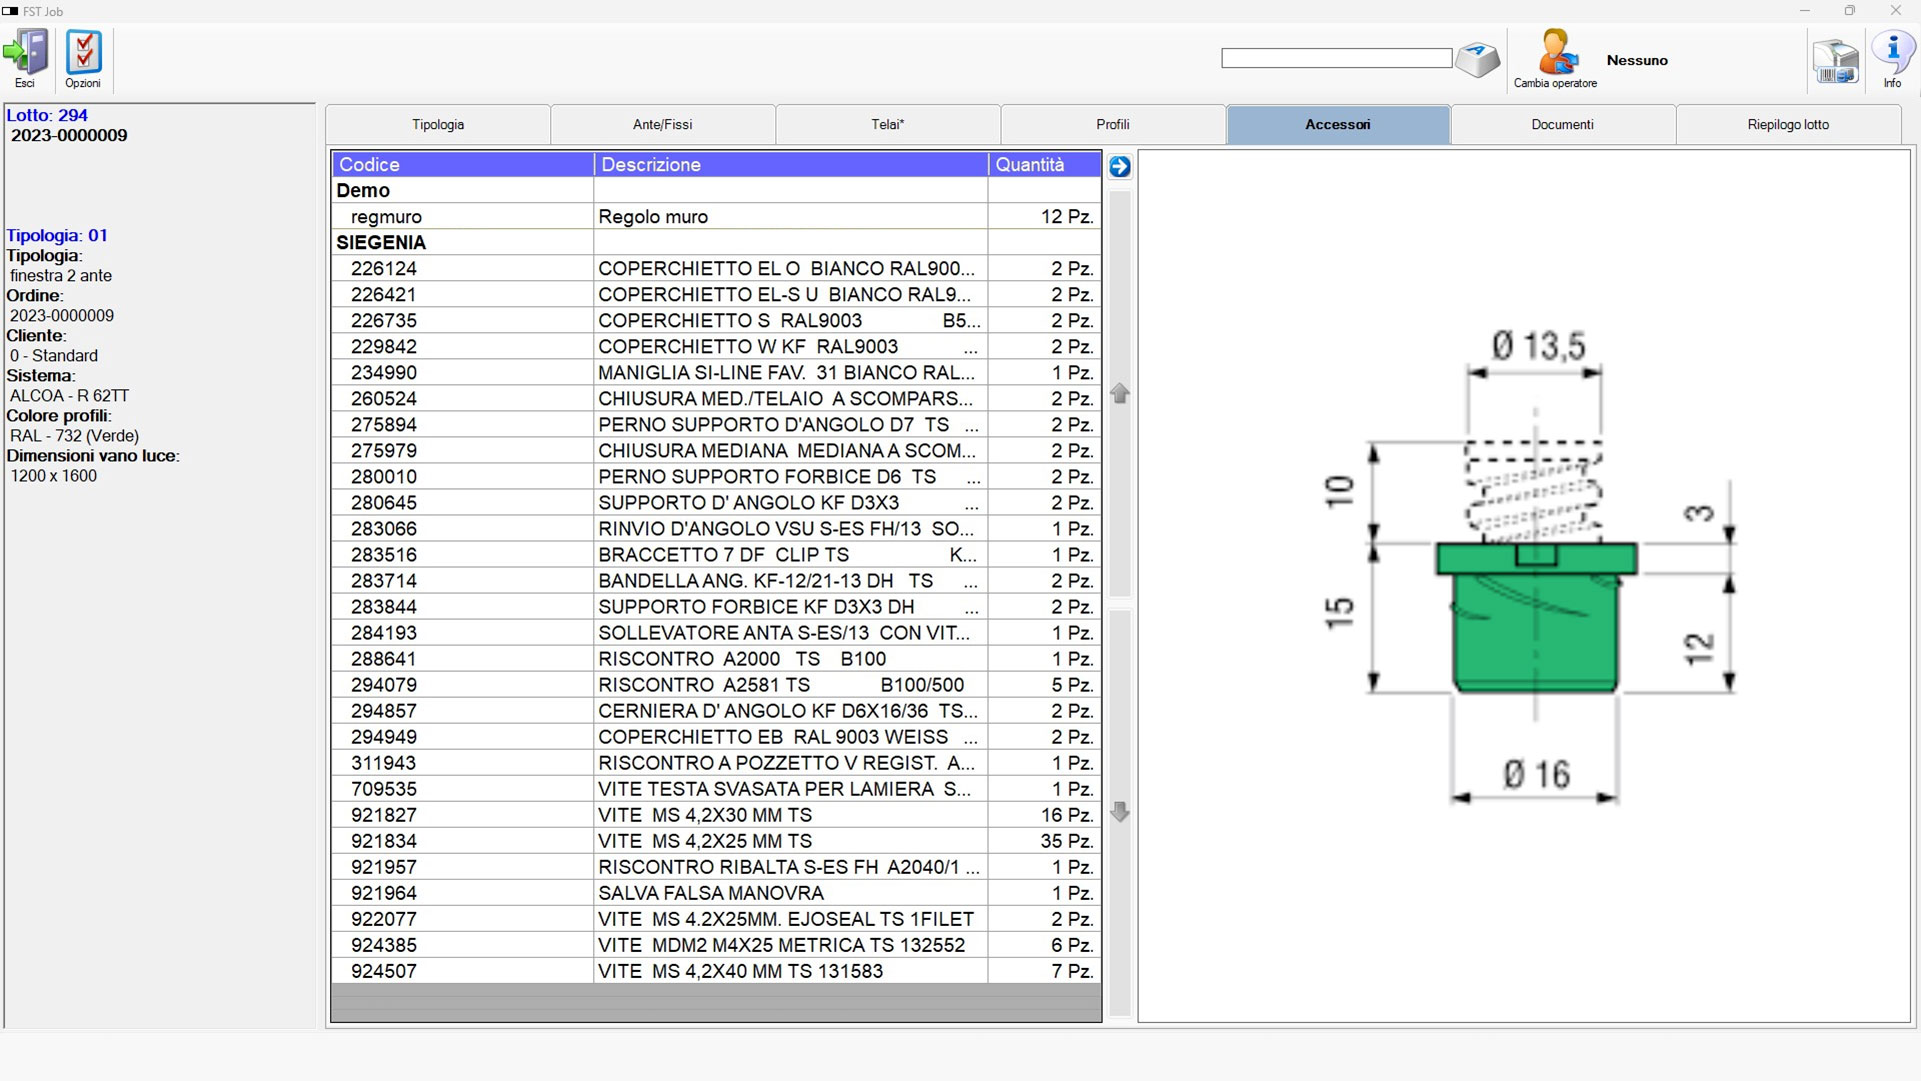Select SUPPORTO D' ANGOLO row 280645

click(x=716, y=502)
